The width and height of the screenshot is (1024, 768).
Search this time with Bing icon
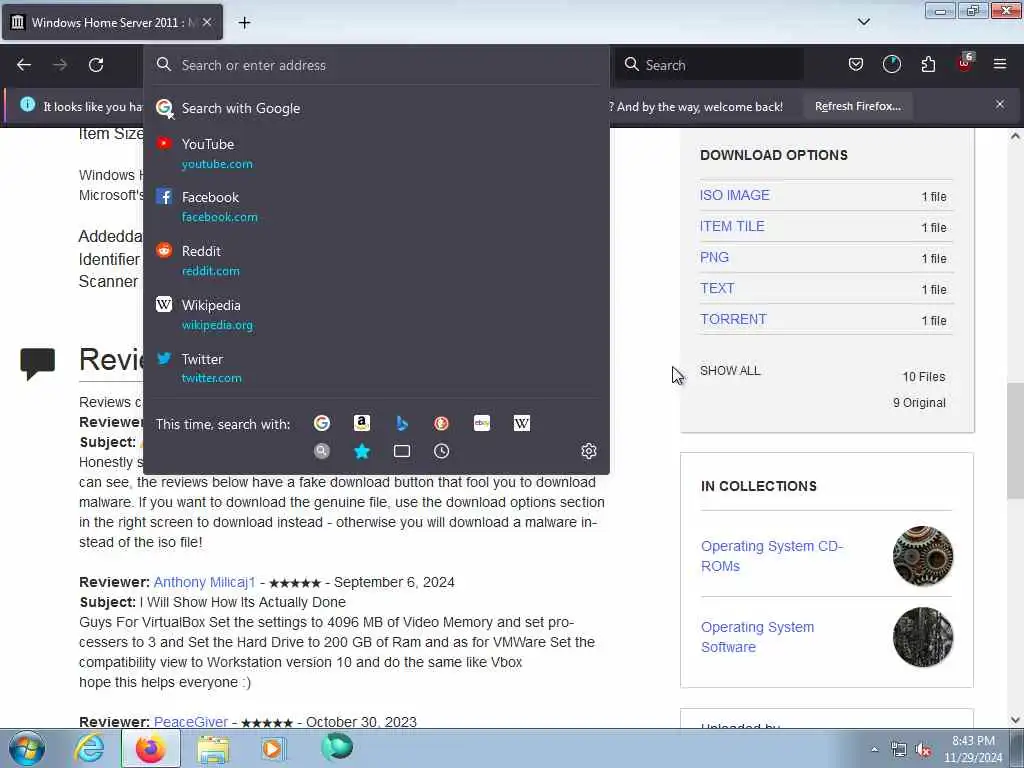(402, 423)
